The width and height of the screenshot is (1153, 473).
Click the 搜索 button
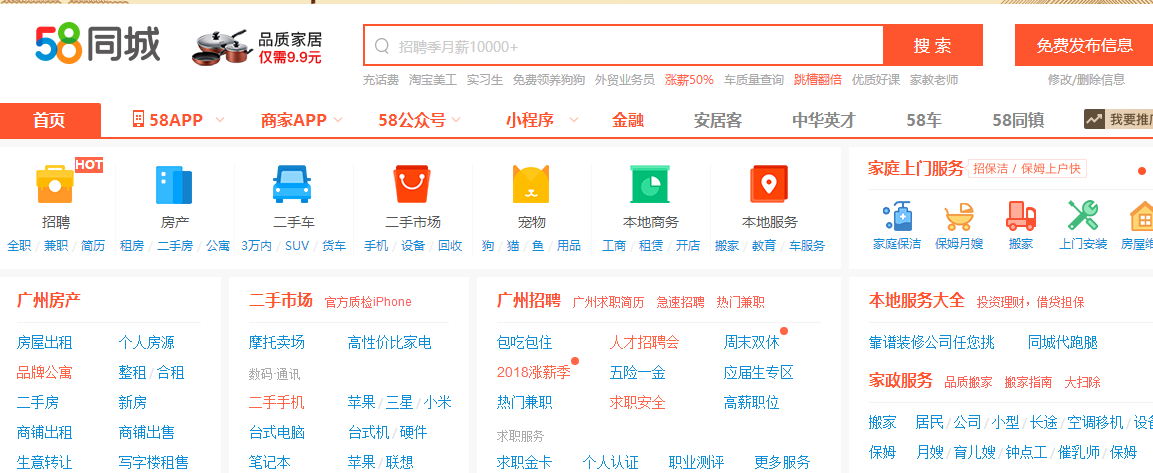point(932,46)
